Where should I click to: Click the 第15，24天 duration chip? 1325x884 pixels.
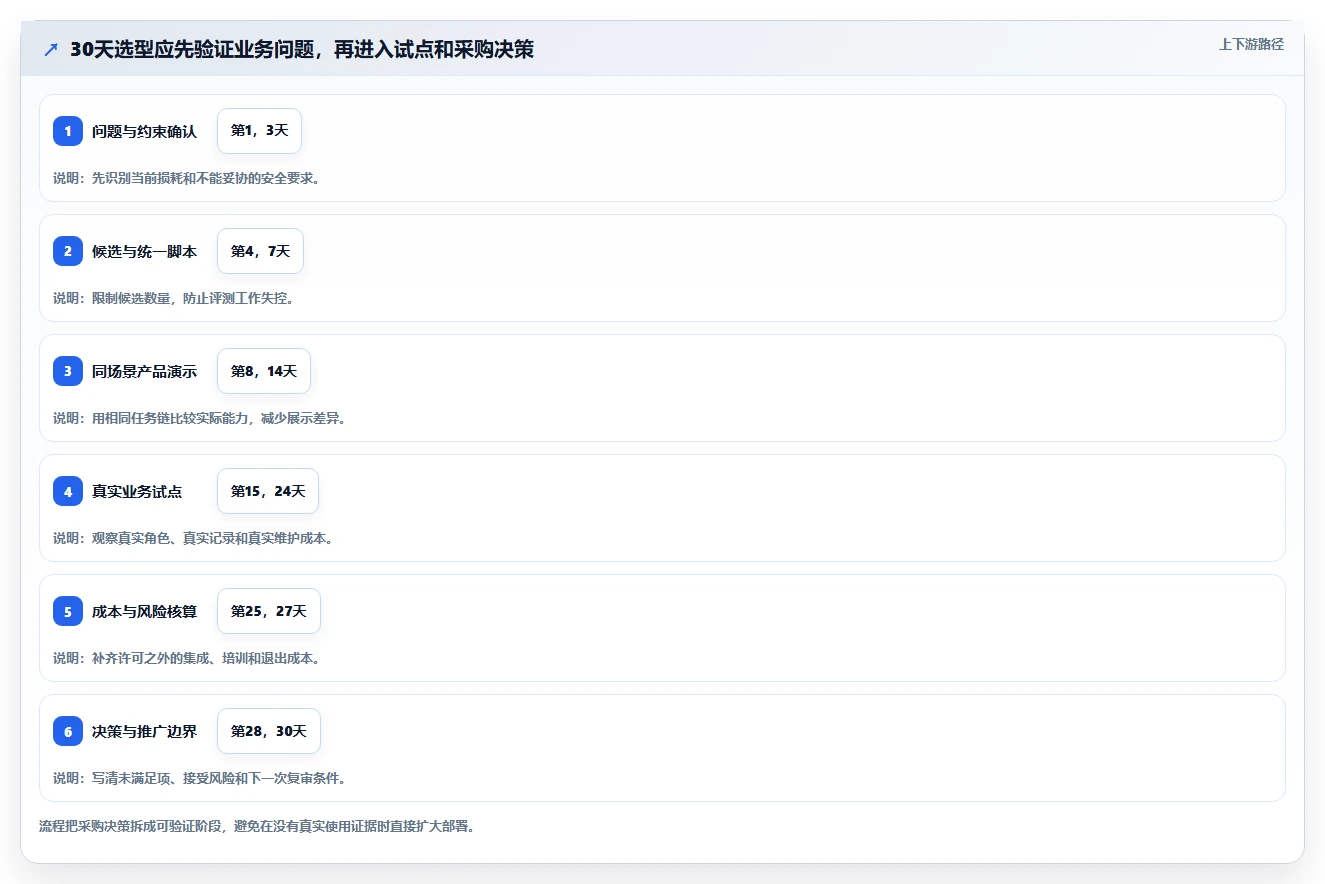click(x=268, y=491)
